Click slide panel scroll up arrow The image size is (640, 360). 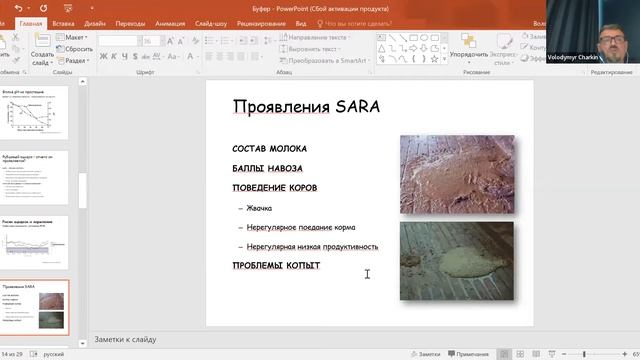[x=82, y=82]
